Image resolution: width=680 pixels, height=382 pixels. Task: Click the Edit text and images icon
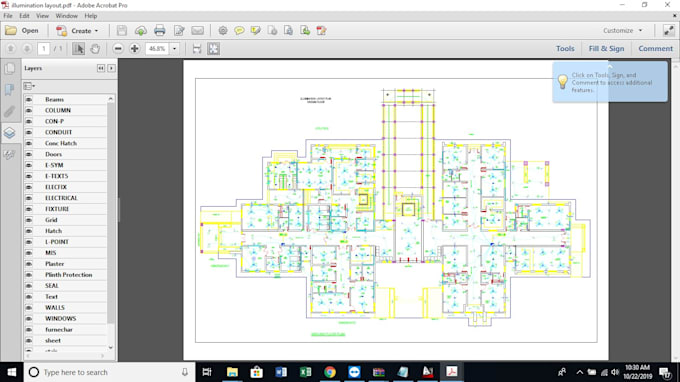pos(179,31)
